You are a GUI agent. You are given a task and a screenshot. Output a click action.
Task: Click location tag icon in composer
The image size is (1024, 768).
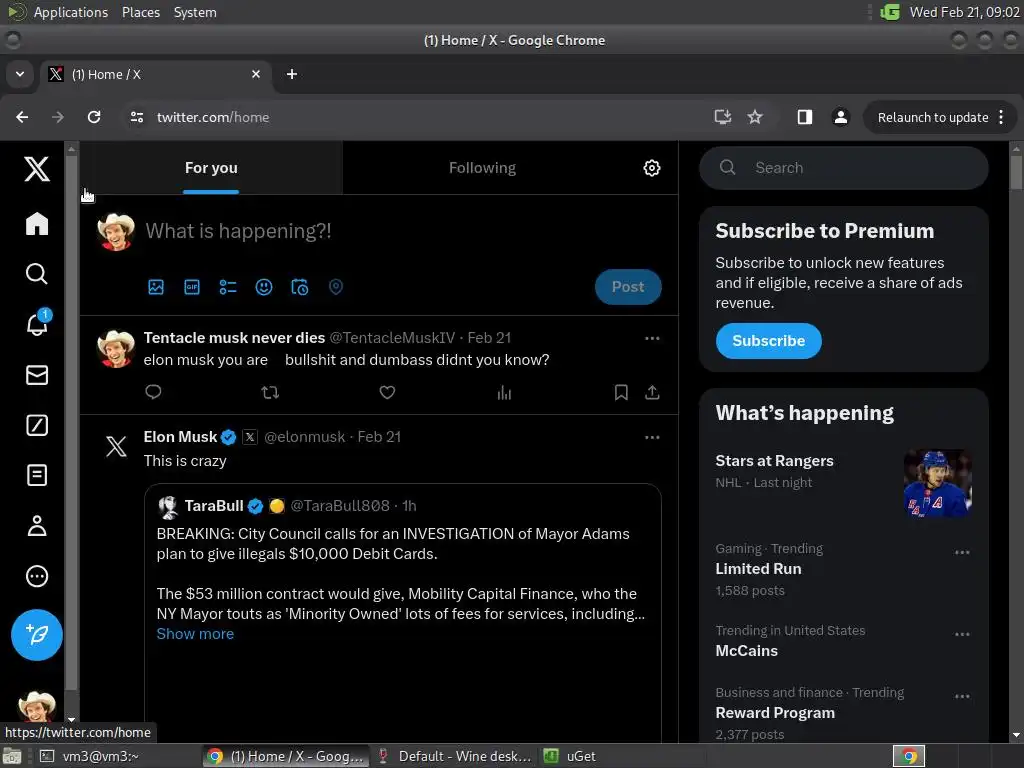coord(336,287)
